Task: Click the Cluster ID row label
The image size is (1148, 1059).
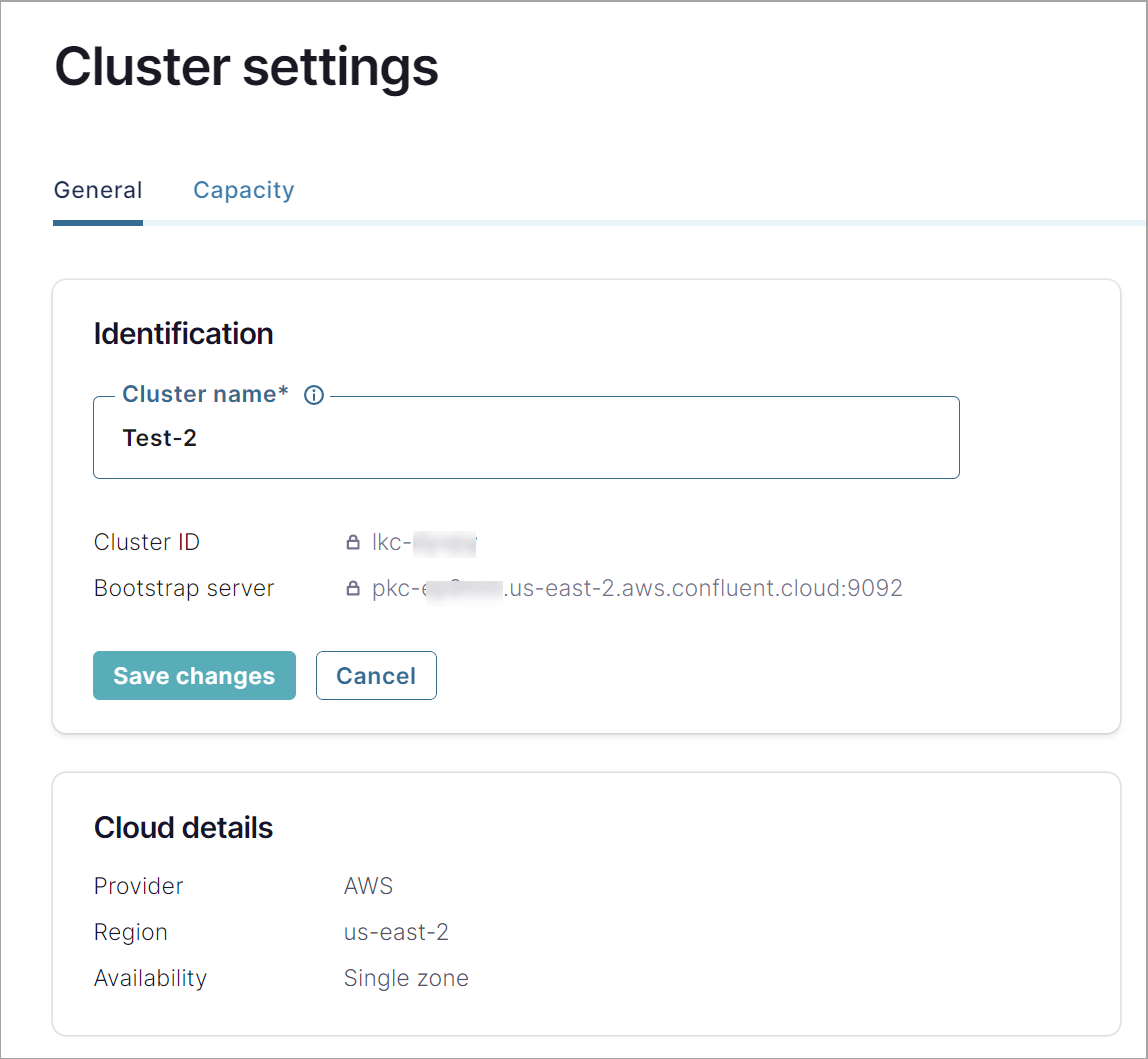Action: coord(146,542)
